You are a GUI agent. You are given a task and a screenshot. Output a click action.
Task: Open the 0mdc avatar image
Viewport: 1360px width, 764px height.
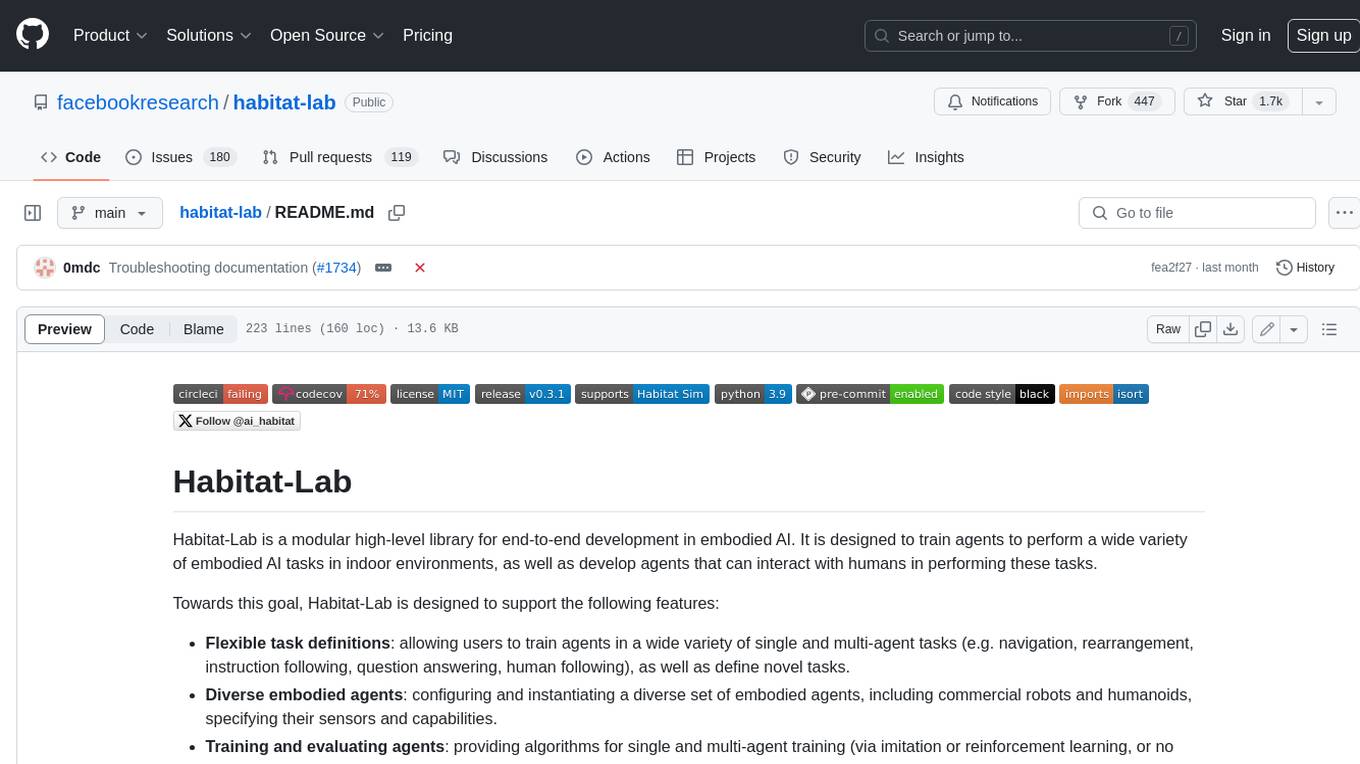(44, 268)
